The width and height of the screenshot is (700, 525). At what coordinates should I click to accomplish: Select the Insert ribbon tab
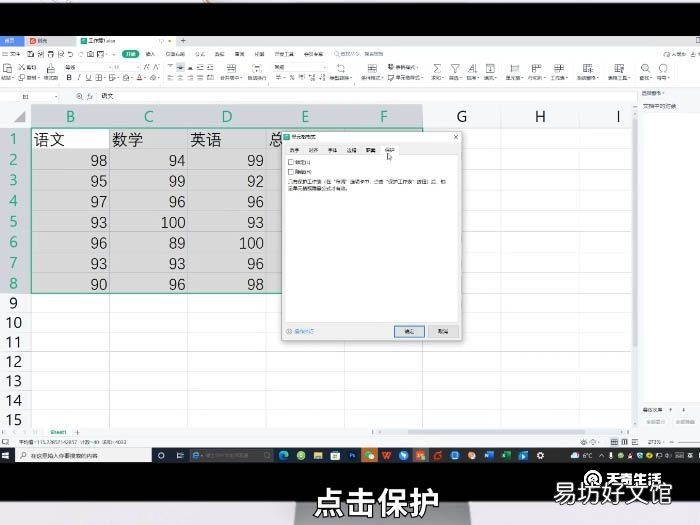point(150,54)
